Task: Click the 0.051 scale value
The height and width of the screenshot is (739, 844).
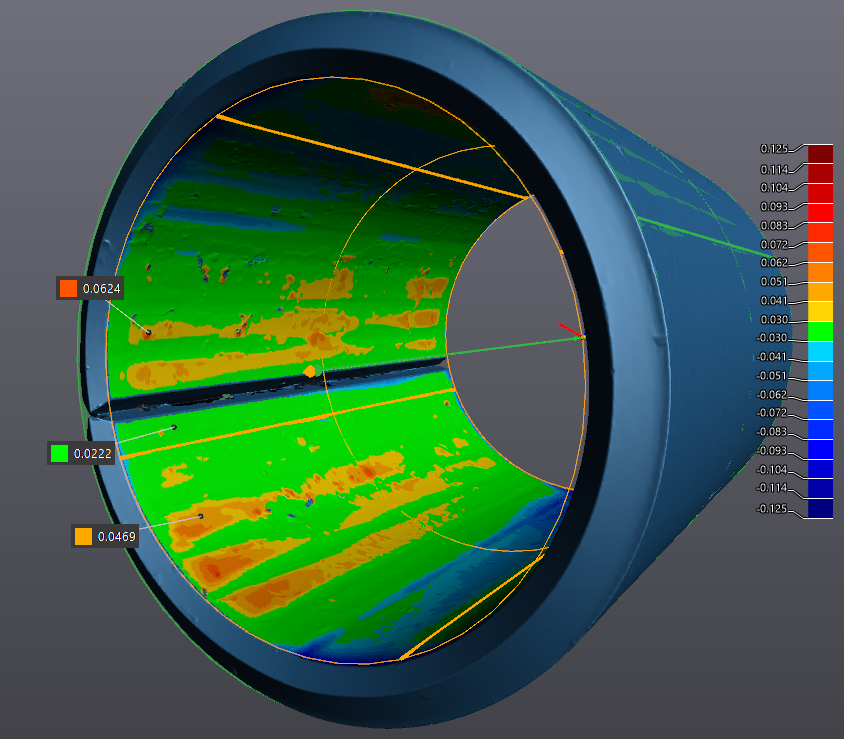Action: click(x=774, y=281)
